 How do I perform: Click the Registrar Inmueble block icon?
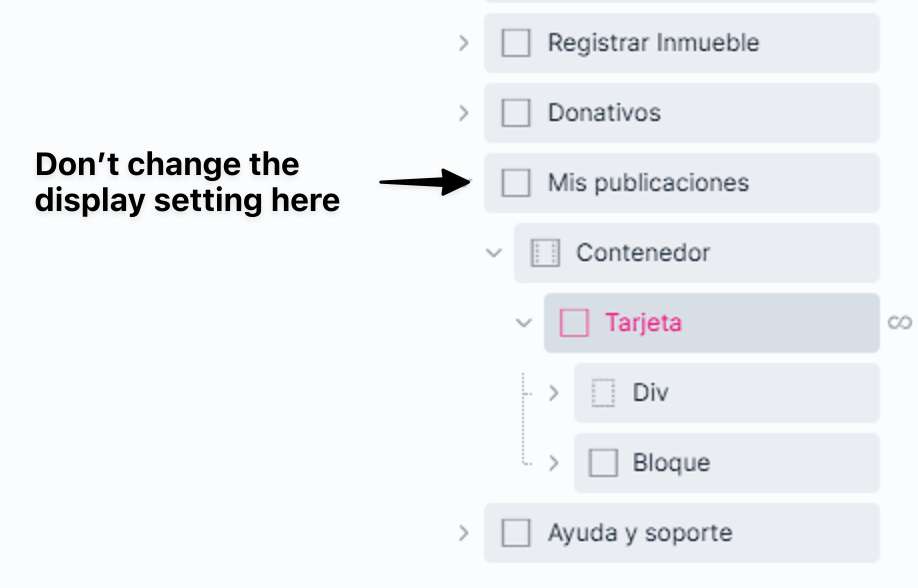point(516,43)
